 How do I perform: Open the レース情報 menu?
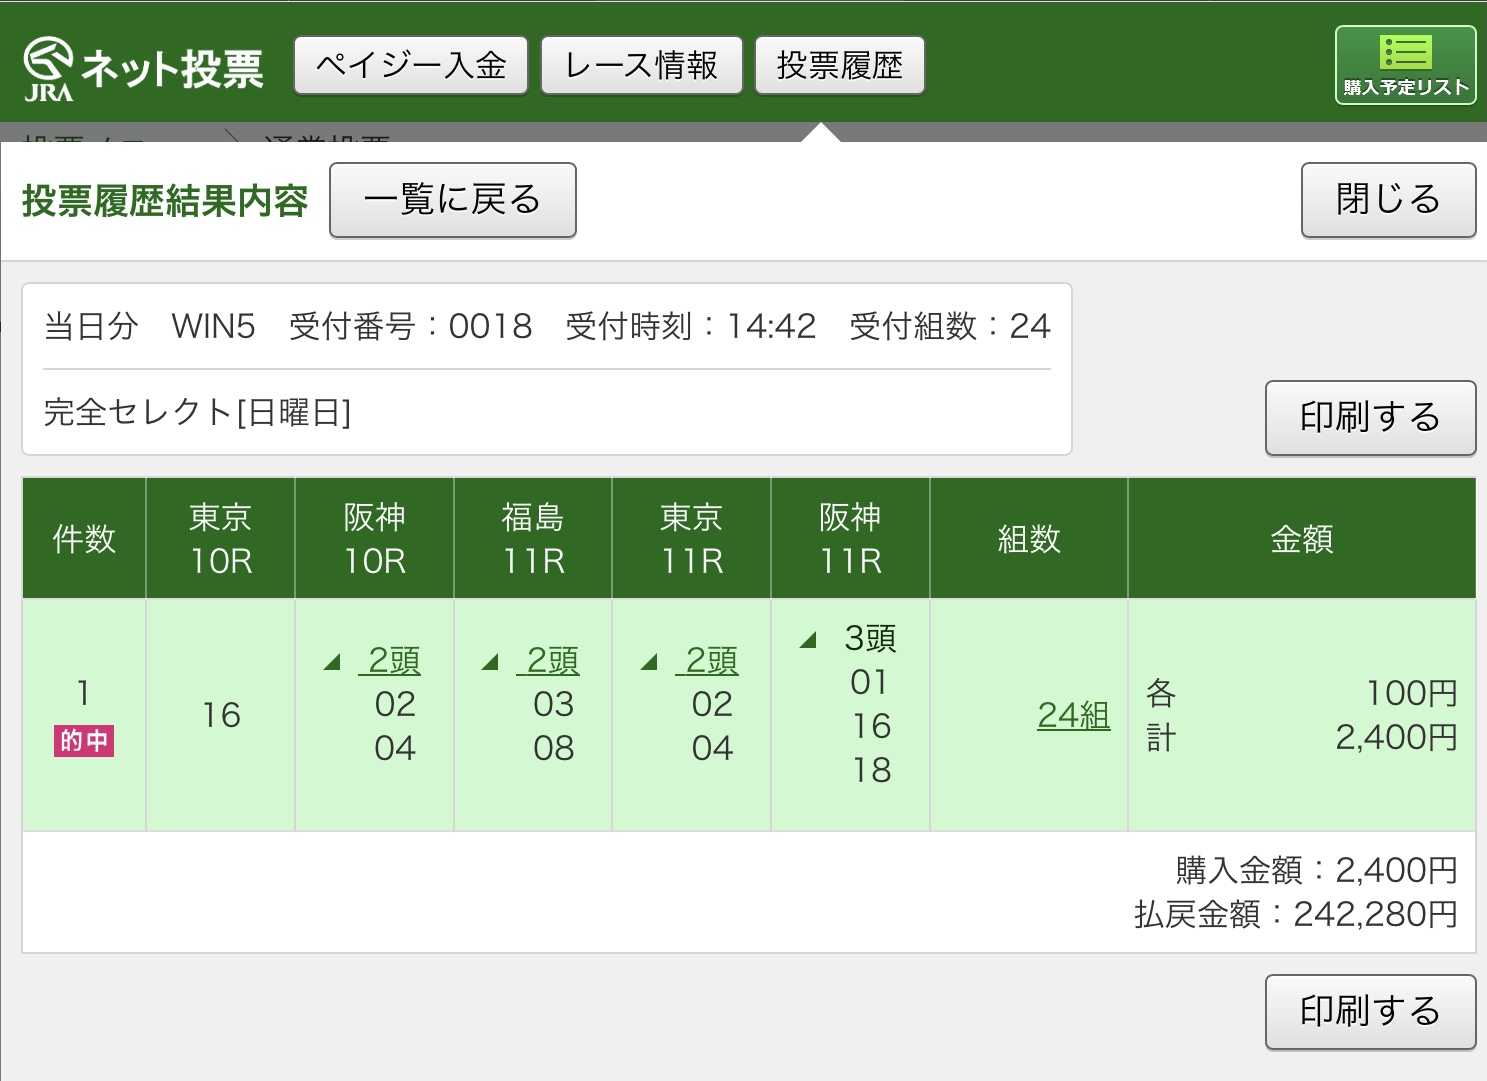641,66
